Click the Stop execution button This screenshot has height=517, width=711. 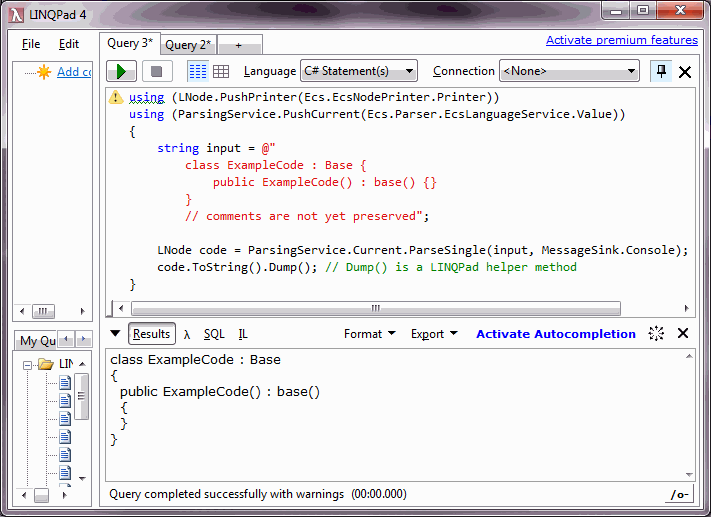click(x=156, y=71)
